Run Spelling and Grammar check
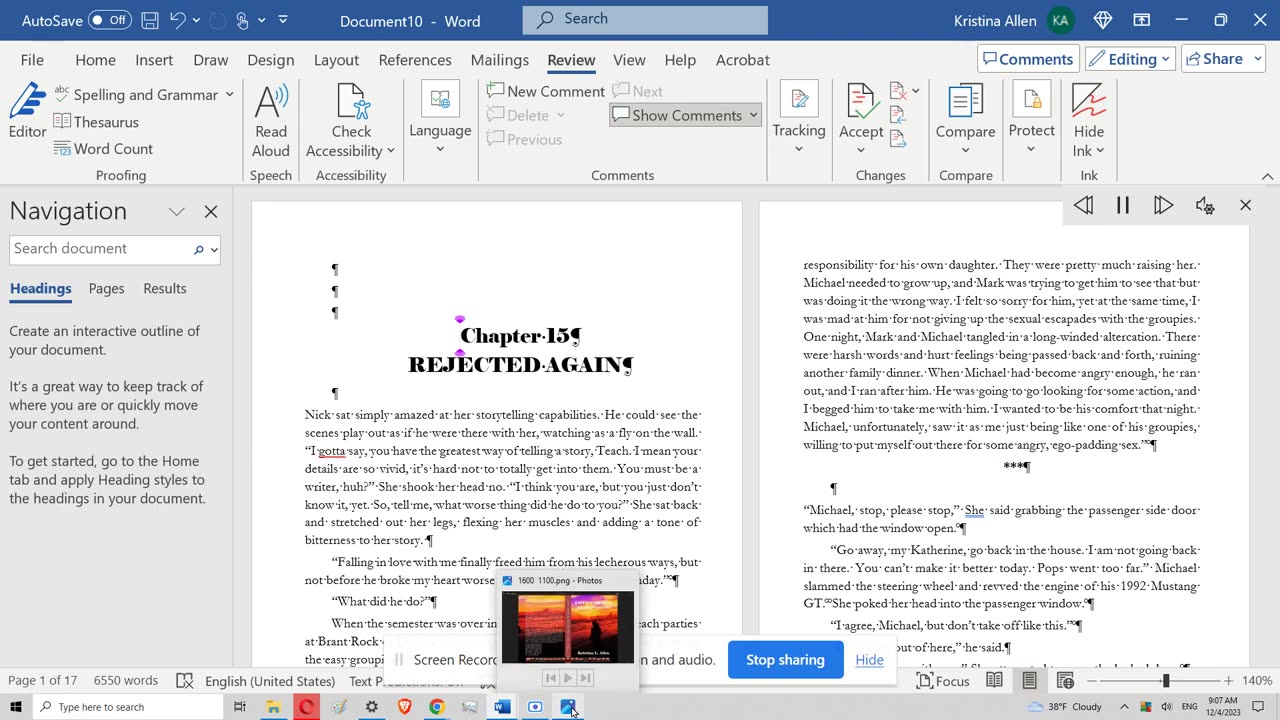This screenshot has height=720, width=1280. (136, 95)
